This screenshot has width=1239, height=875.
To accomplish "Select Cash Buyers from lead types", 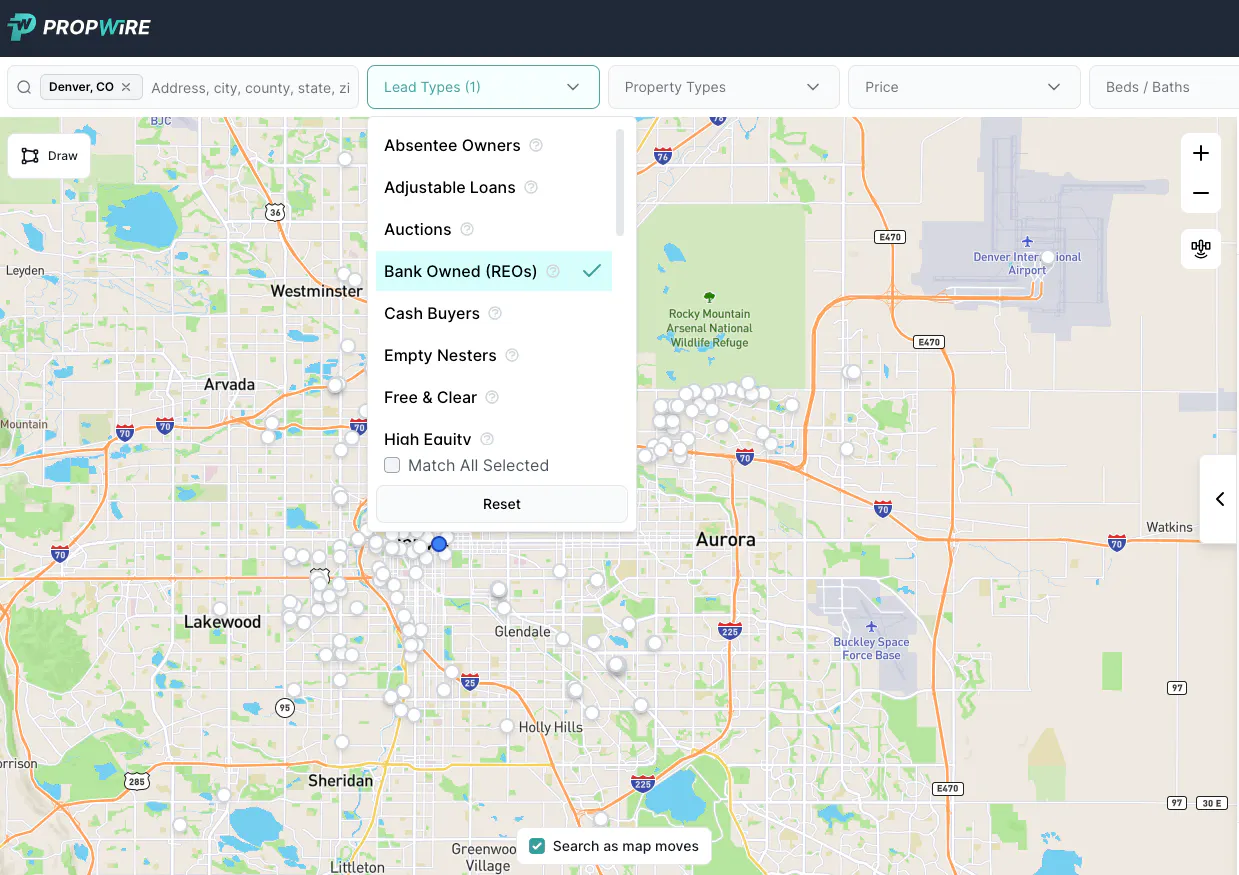I will (431, 313).
